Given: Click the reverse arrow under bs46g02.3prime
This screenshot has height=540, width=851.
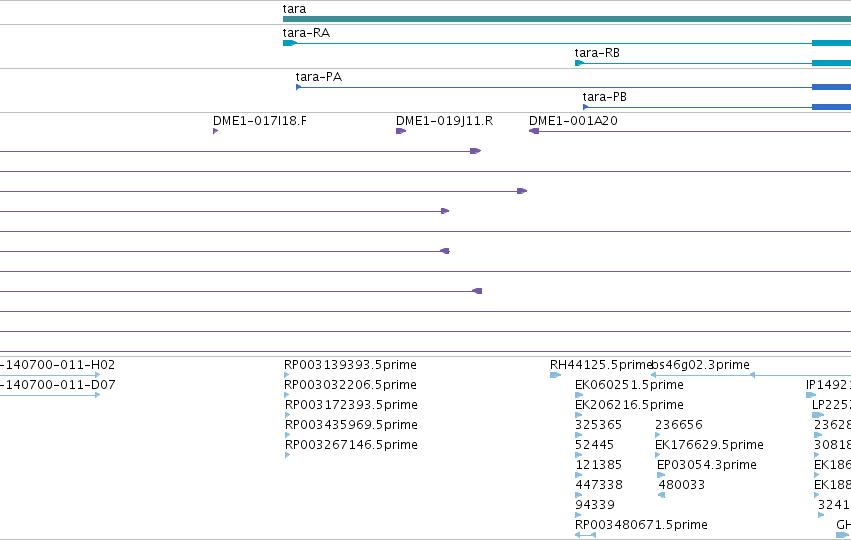Looking at the screenshot, I should point(653,375).
